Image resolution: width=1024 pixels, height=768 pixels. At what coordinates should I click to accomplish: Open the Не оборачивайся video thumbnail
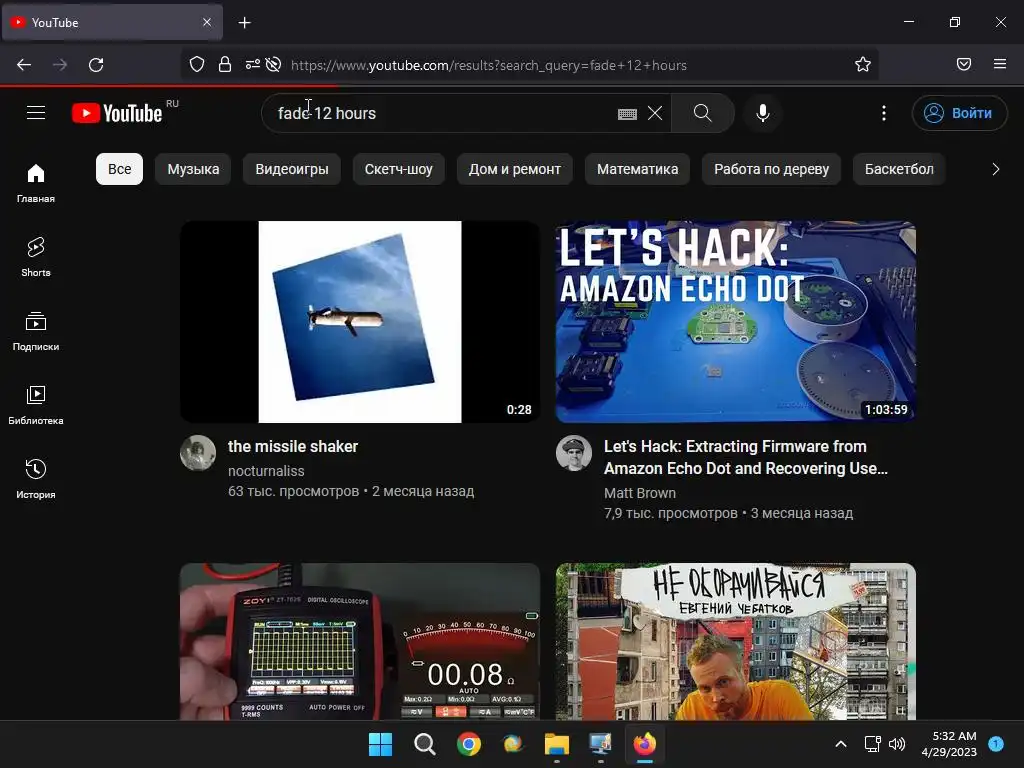point(736,641)
